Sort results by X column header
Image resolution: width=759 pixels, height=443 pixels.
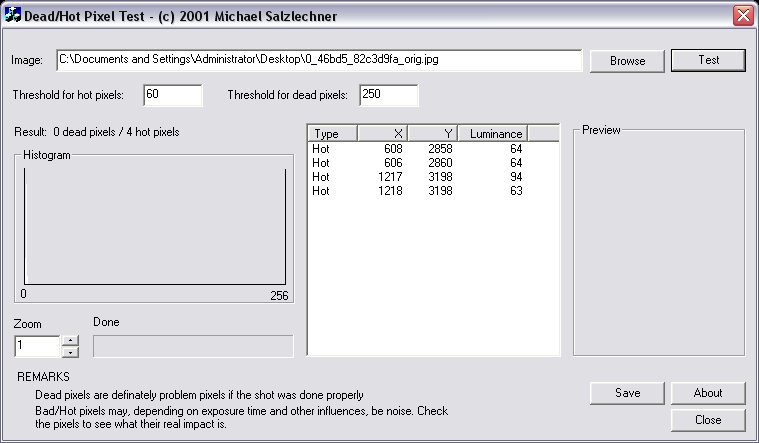pyautogui.click(x=382, y=133)
